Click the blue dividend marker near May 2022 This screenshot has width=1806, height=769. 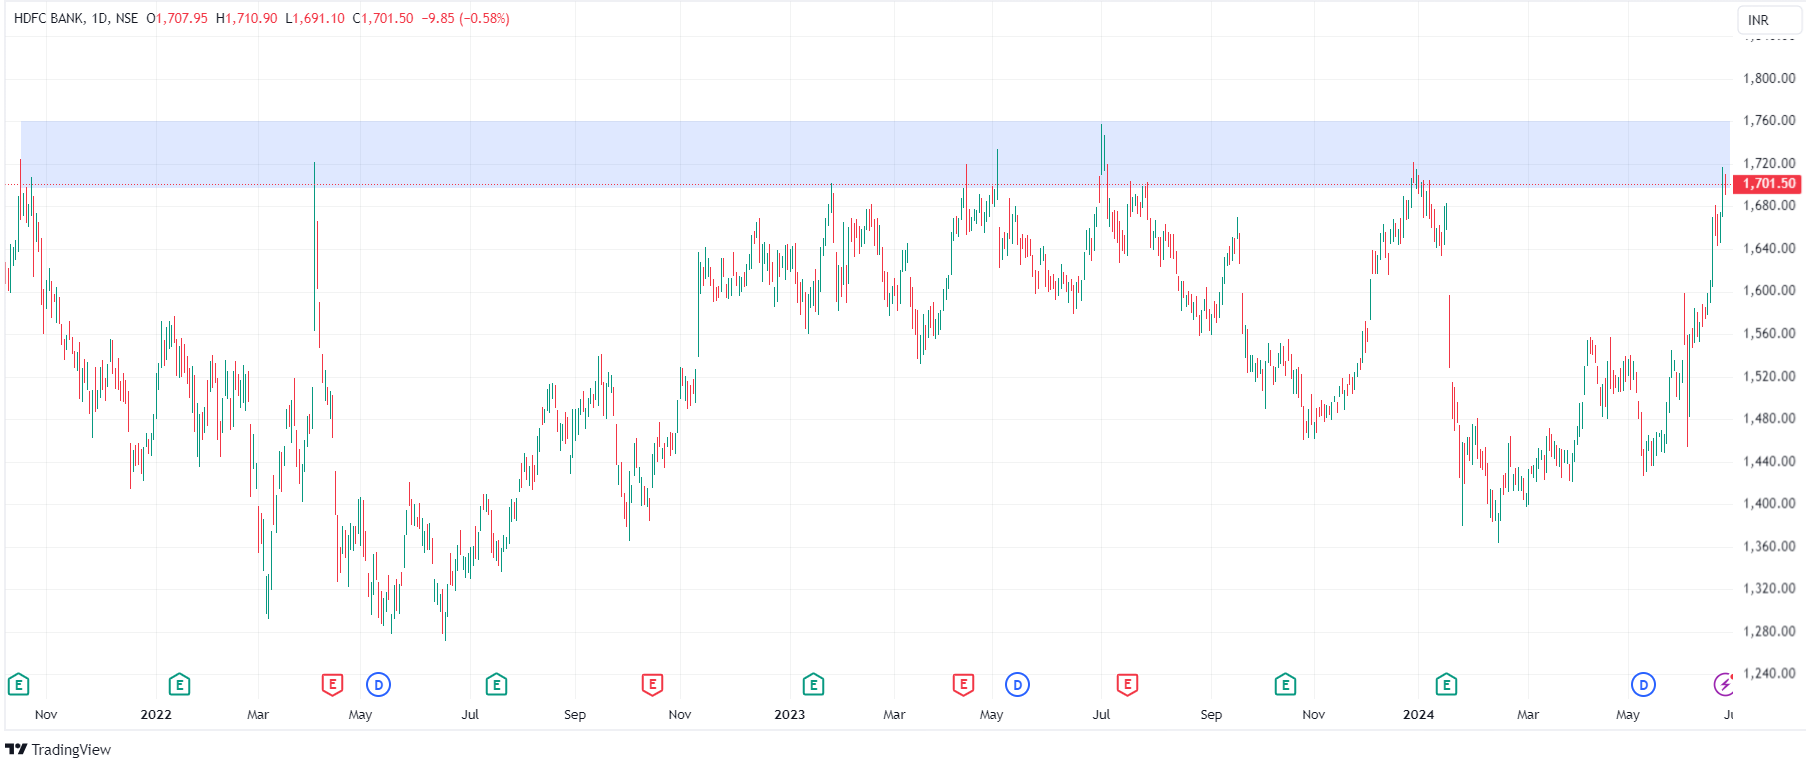378,685
